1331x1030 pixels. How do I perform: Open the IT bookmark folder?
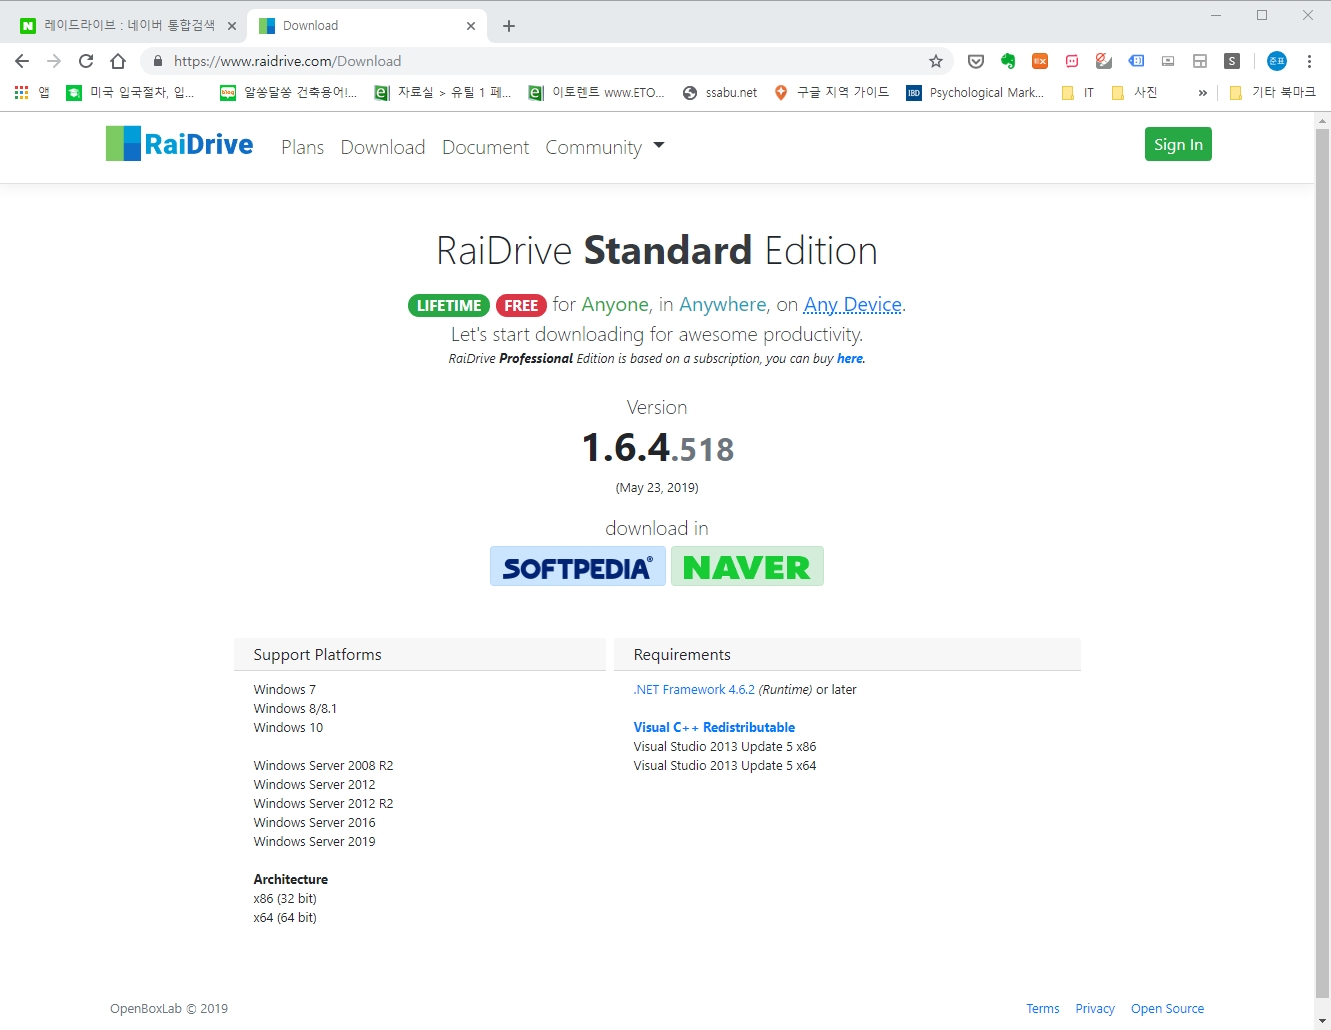[1078, 92]
